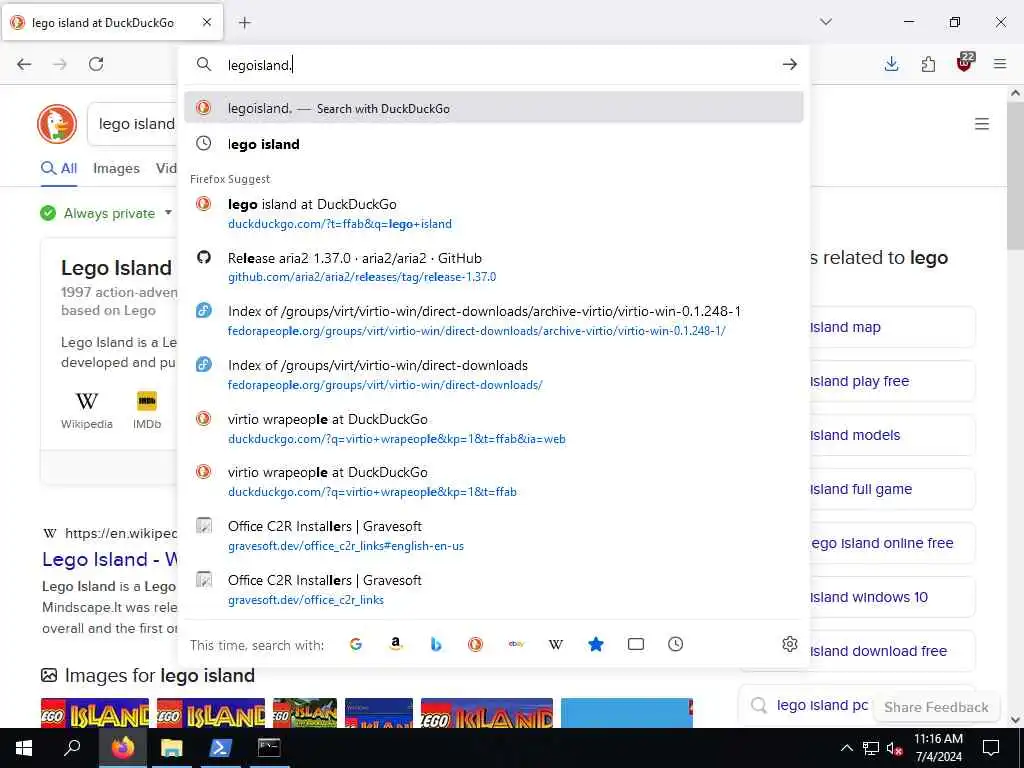1024x768 pixels.
Task: Select the 'lego island' history suggestion
Action: coord(494,144)
